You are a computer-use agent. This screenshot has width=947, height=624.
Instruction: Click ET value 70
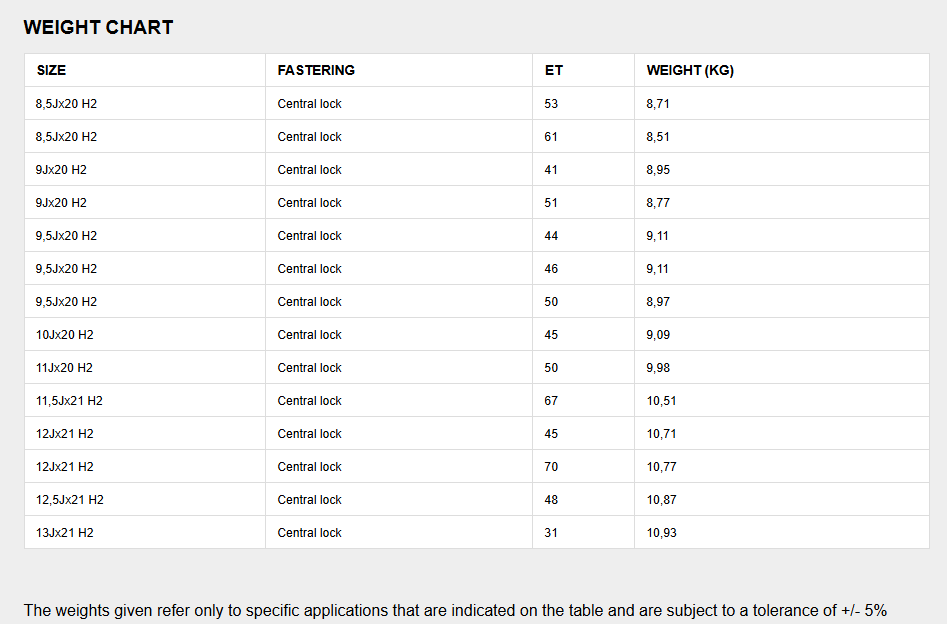[551, 466]
